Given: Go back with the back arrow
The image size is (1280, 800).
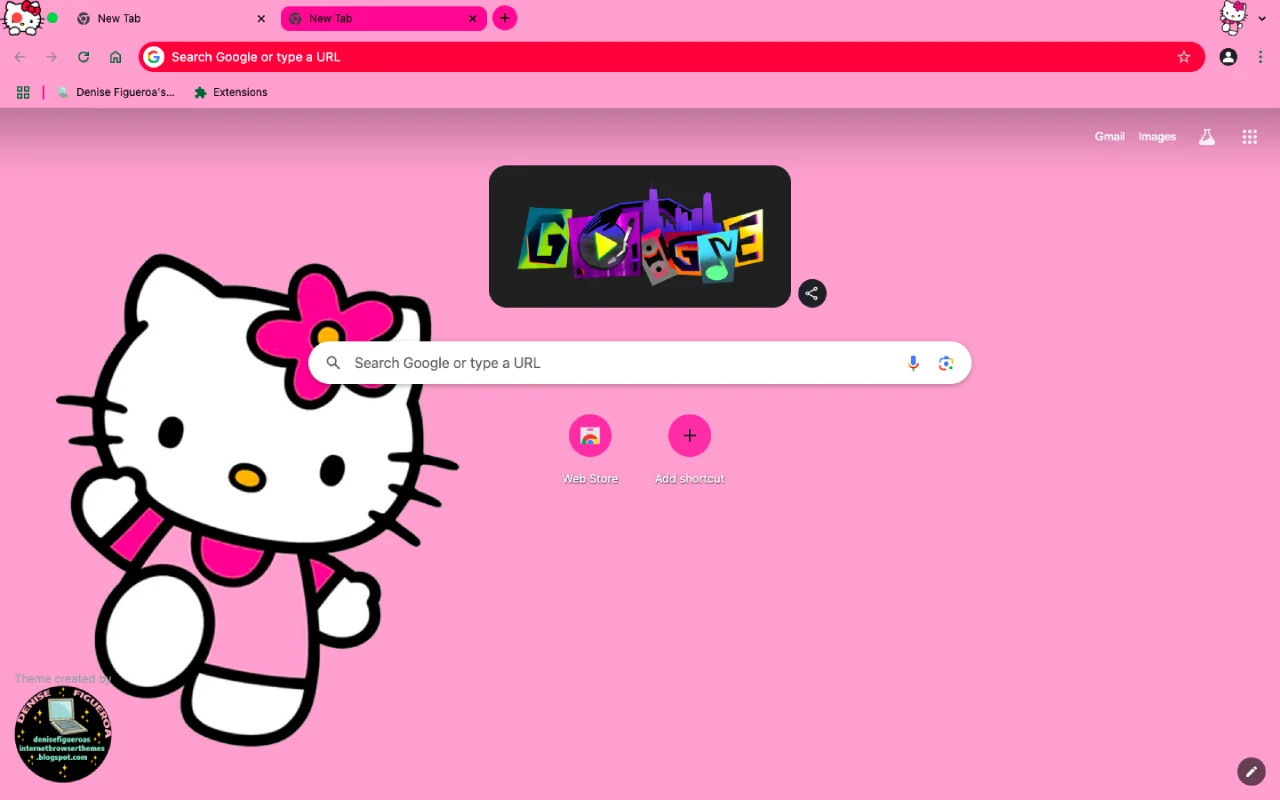Looking at the screenshot, I should (20, 57).
